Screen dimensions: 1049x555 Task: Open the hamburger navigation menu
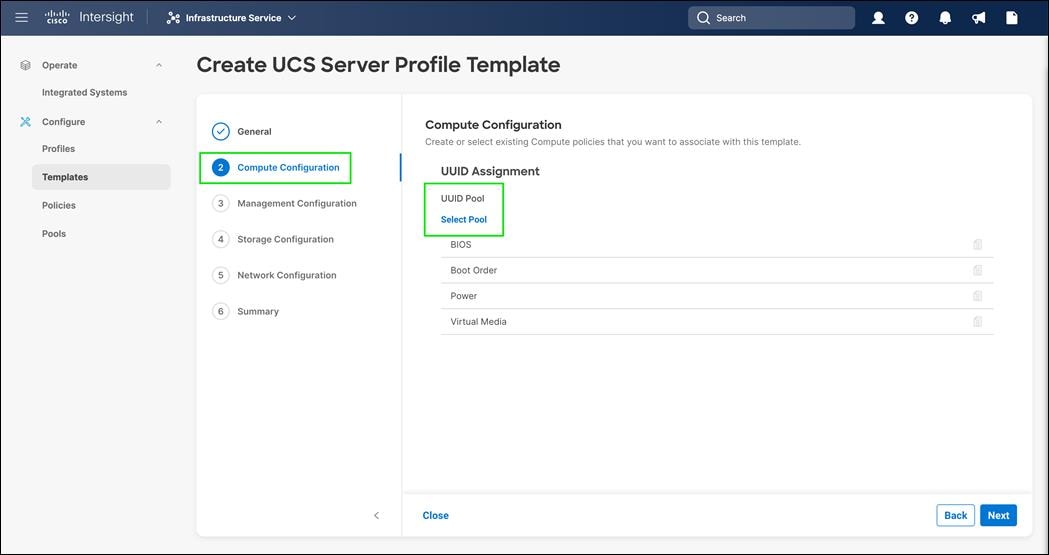click(21, 17)
